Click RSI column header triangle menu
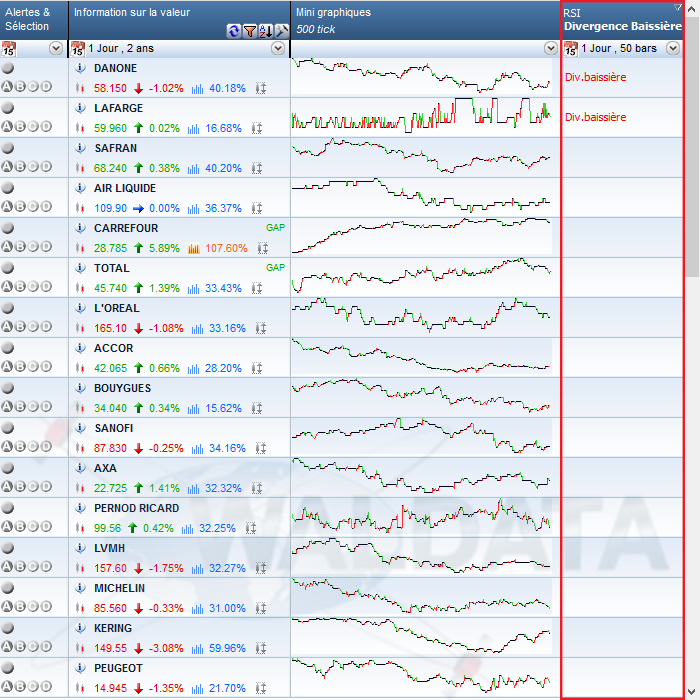The image size is (700, 700). point(678,7)
